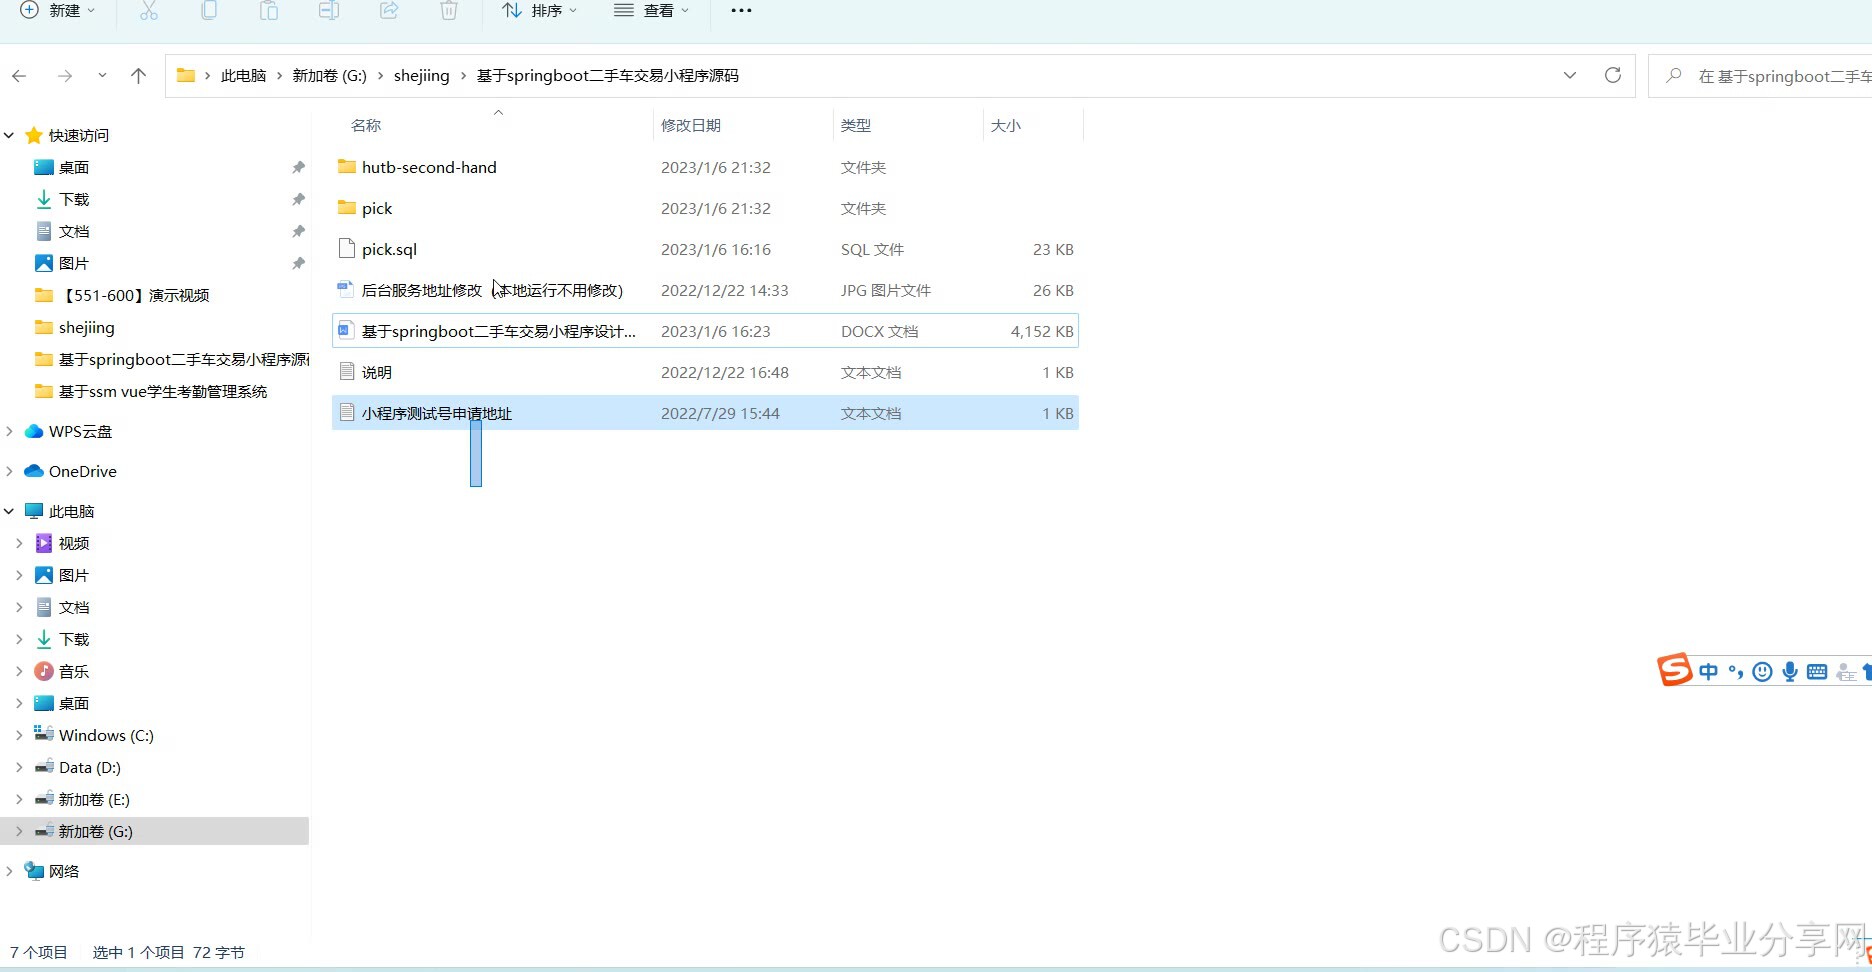Click the Delete trash icon
This screenshot has height=972, width=1872.
(x=449, y=10)
